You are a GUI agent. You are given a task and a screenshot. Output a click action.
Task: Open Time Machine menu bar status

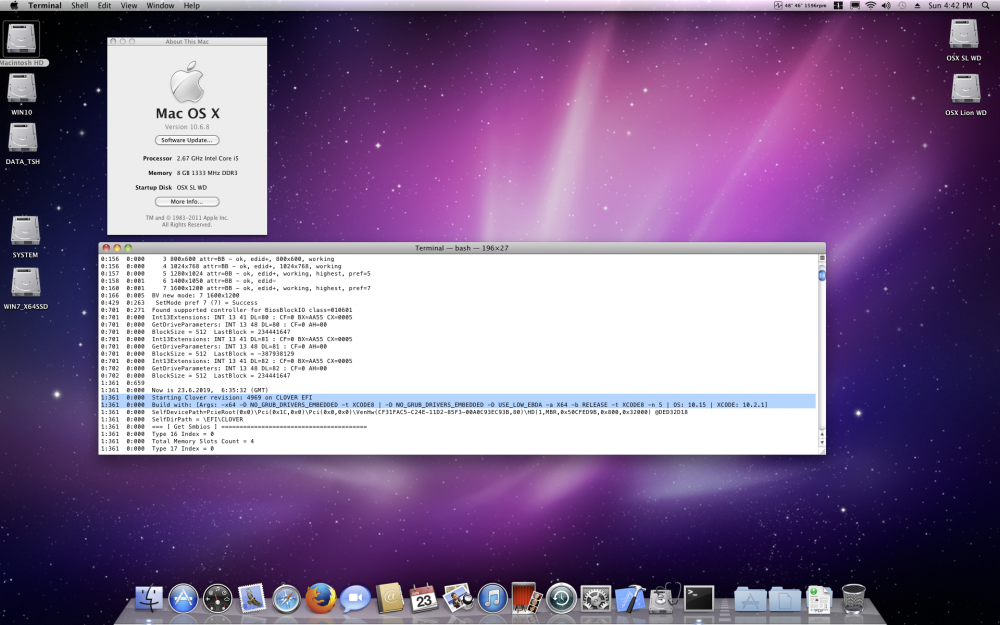(x=902, y=5)
